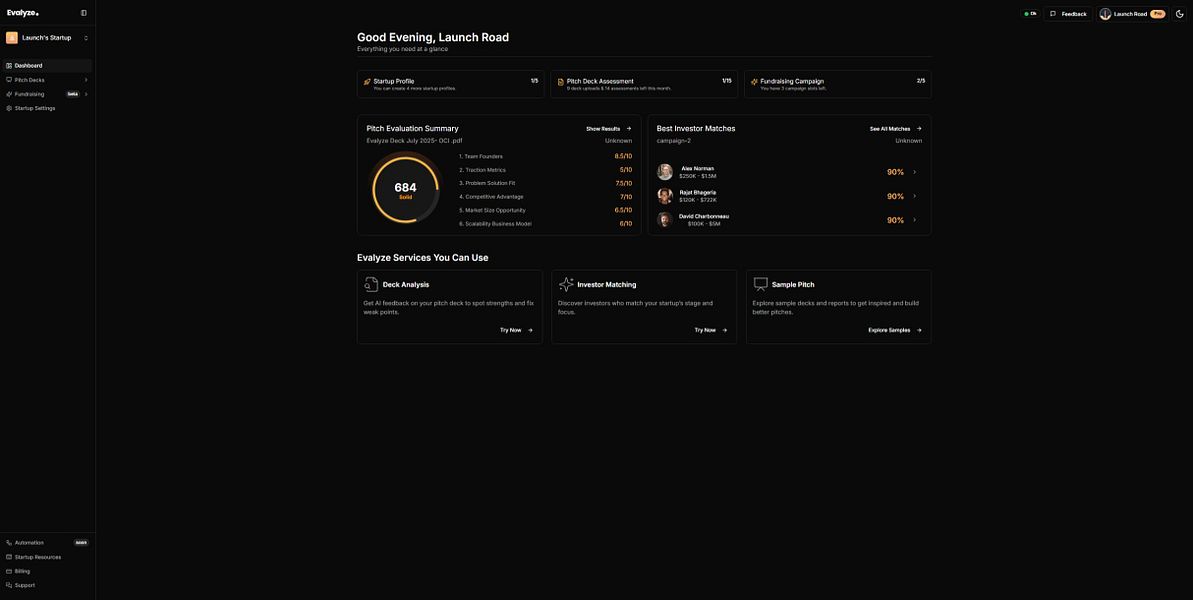Viewport: 1193px width, 600px height.
Task: Click David Charbonneau's avatar photo
Action: point(665,220)
